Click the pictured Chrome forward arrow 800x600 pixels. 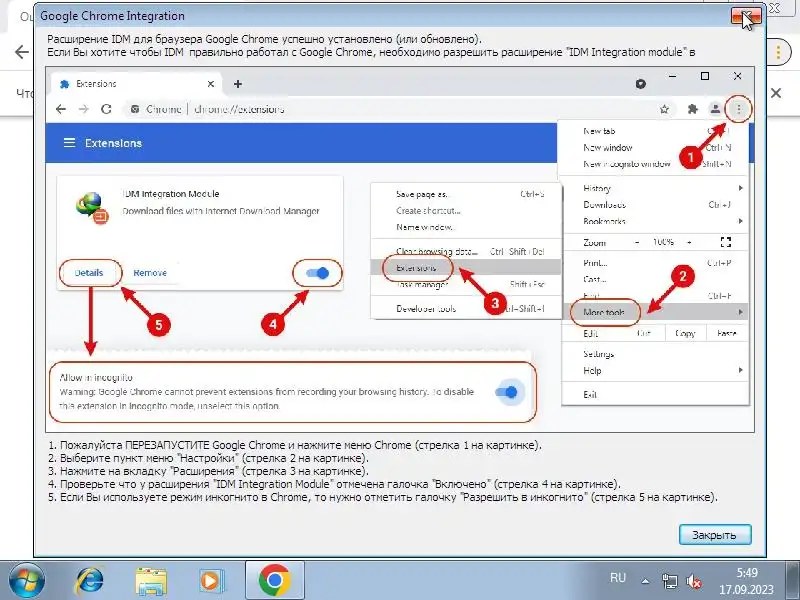[84, 109]
